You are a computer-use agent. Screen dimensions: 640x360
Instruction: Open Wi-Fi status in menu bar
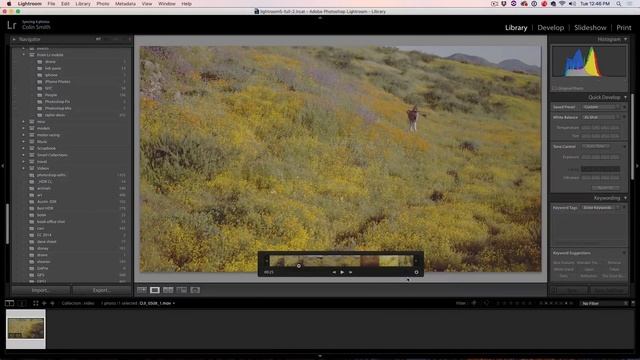562,4
